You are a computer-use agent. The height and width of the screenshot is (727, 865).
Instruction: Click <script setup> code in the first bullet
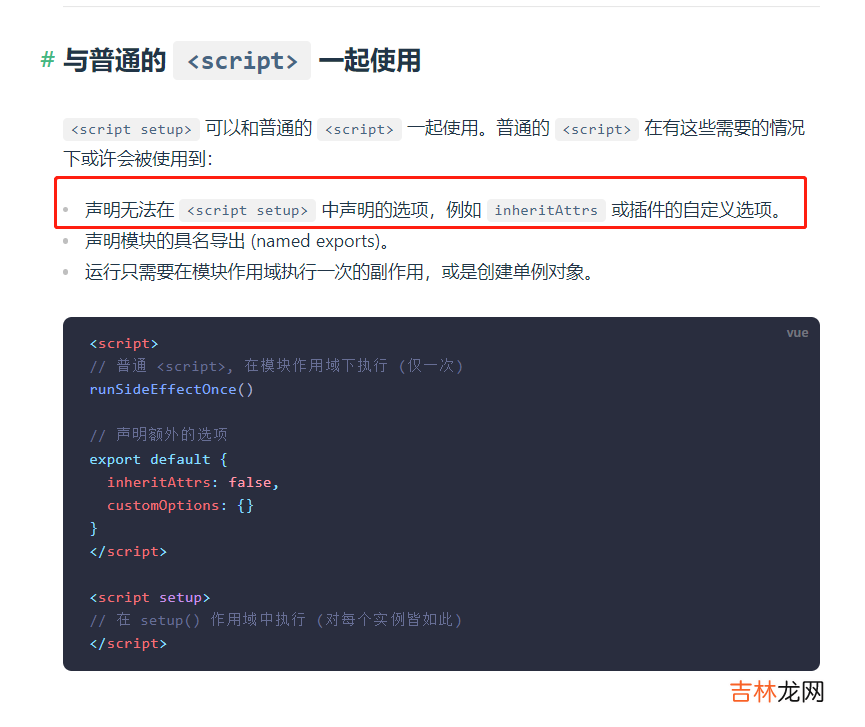pyautogui.click(x=248, y=210)
